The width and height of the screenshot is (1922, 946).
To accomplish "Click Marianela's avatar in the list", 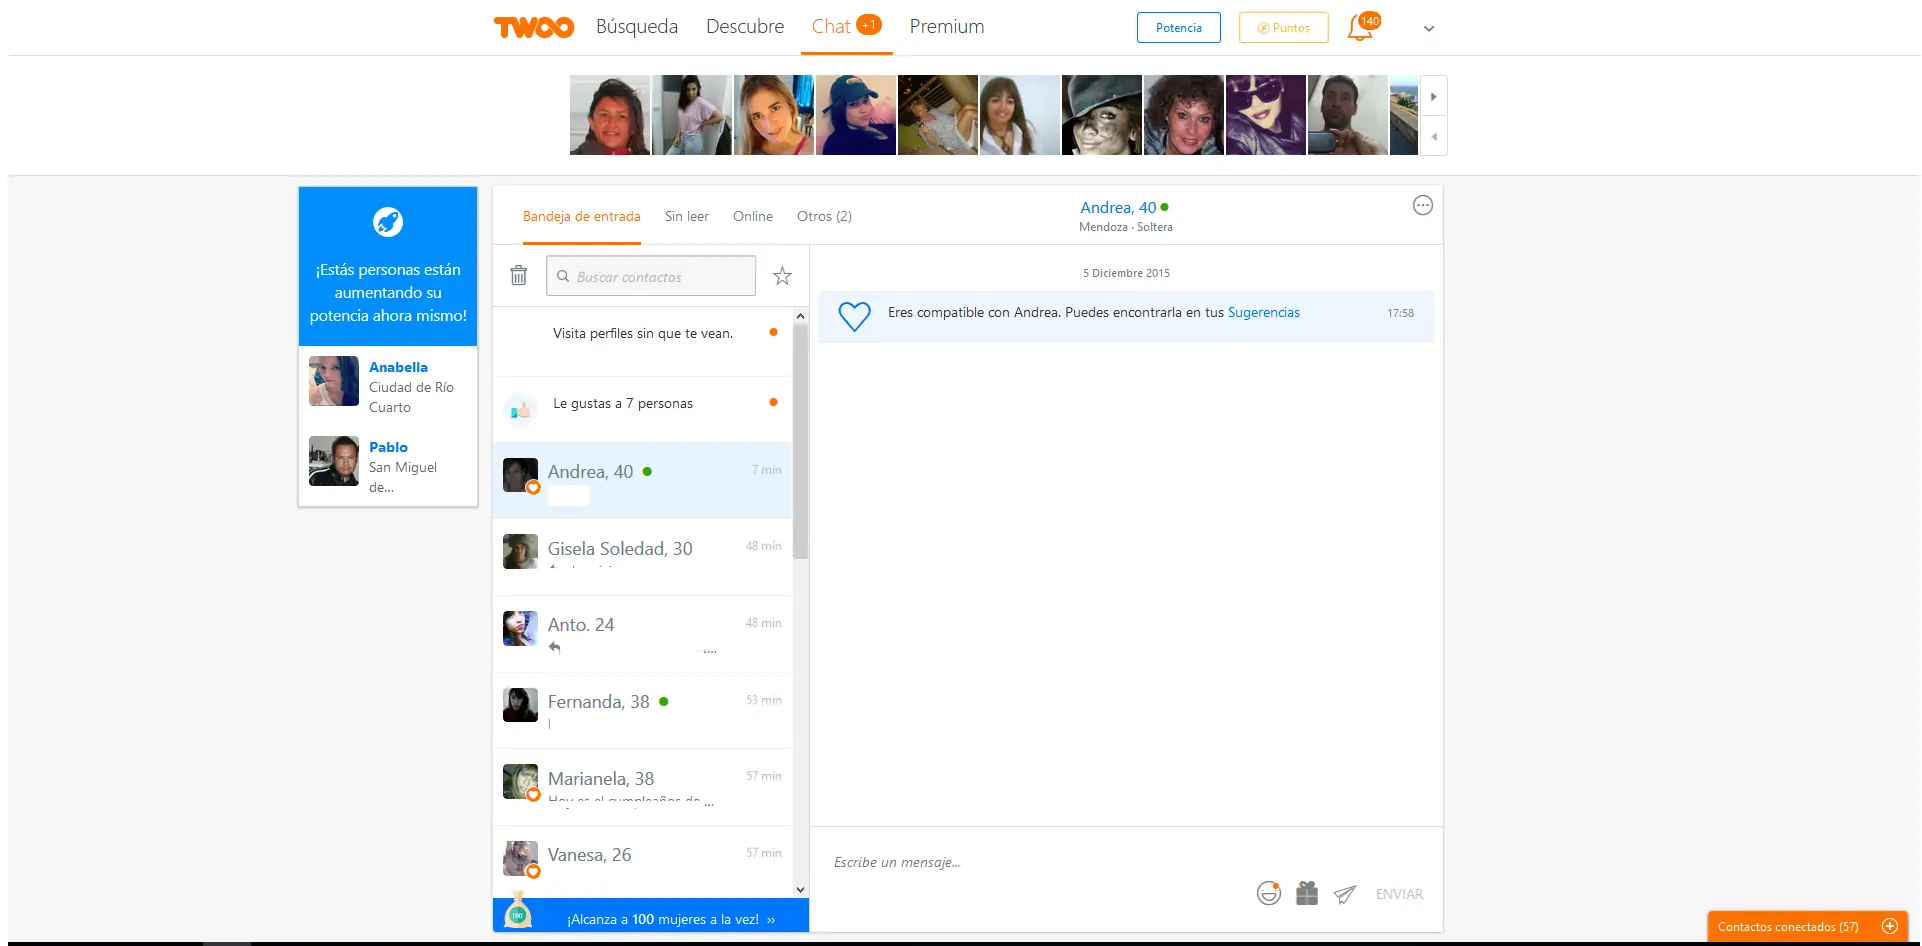I will [520, 782].
